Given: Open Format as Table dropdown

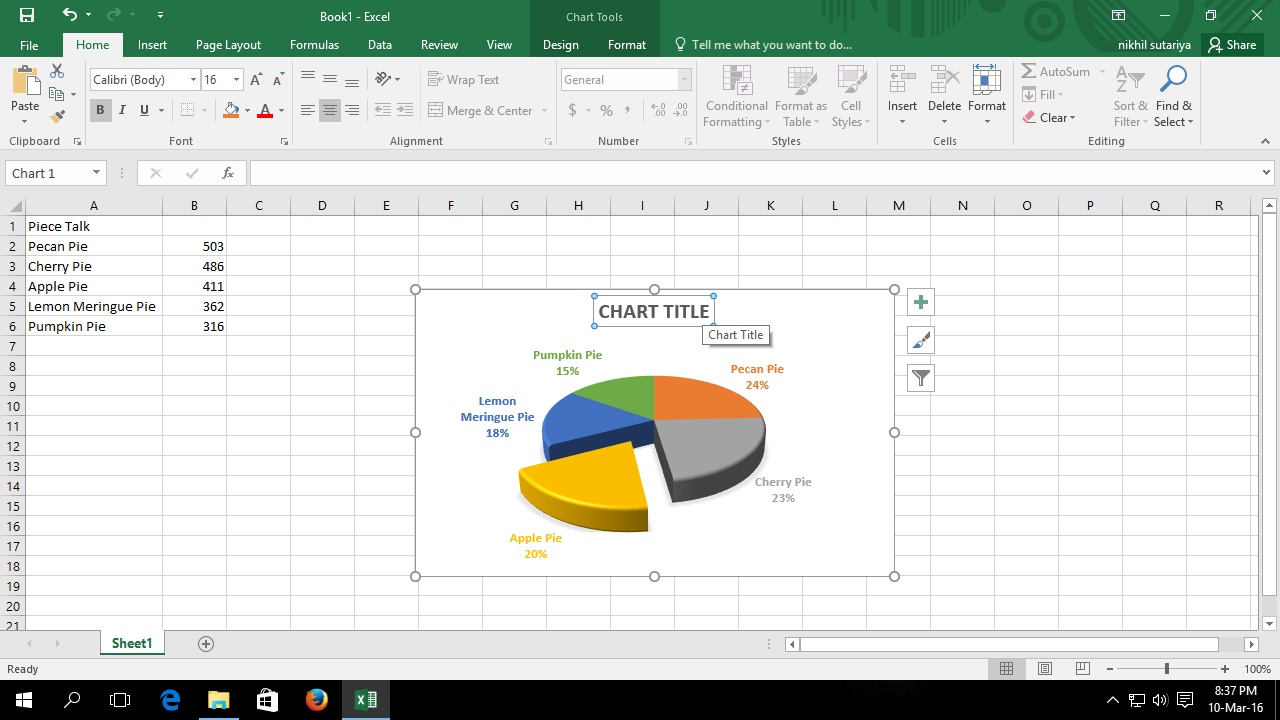Looking at the screenshot, I should click(801, 97).
